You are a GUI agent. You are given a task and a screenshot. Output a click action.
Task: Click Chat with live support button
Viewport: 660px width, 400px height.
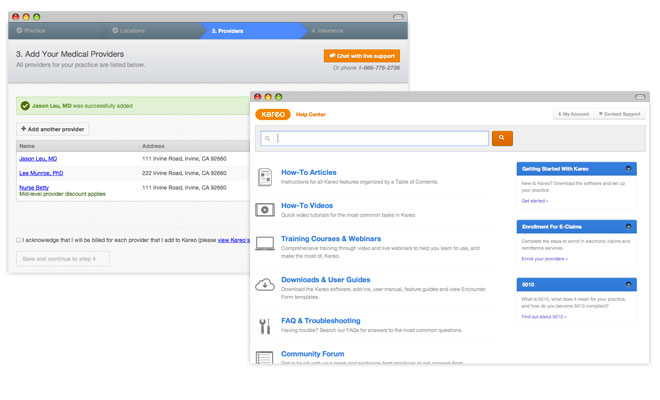[362, 56]
